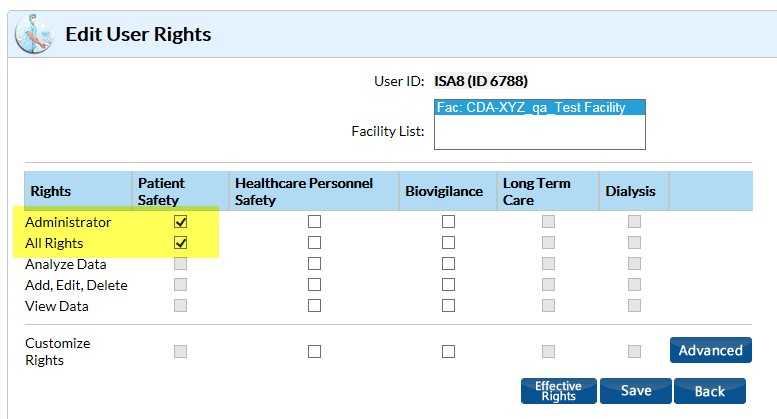Check View Data under Biovigilance
Screen dimensions: 777x419
point(448,306)
